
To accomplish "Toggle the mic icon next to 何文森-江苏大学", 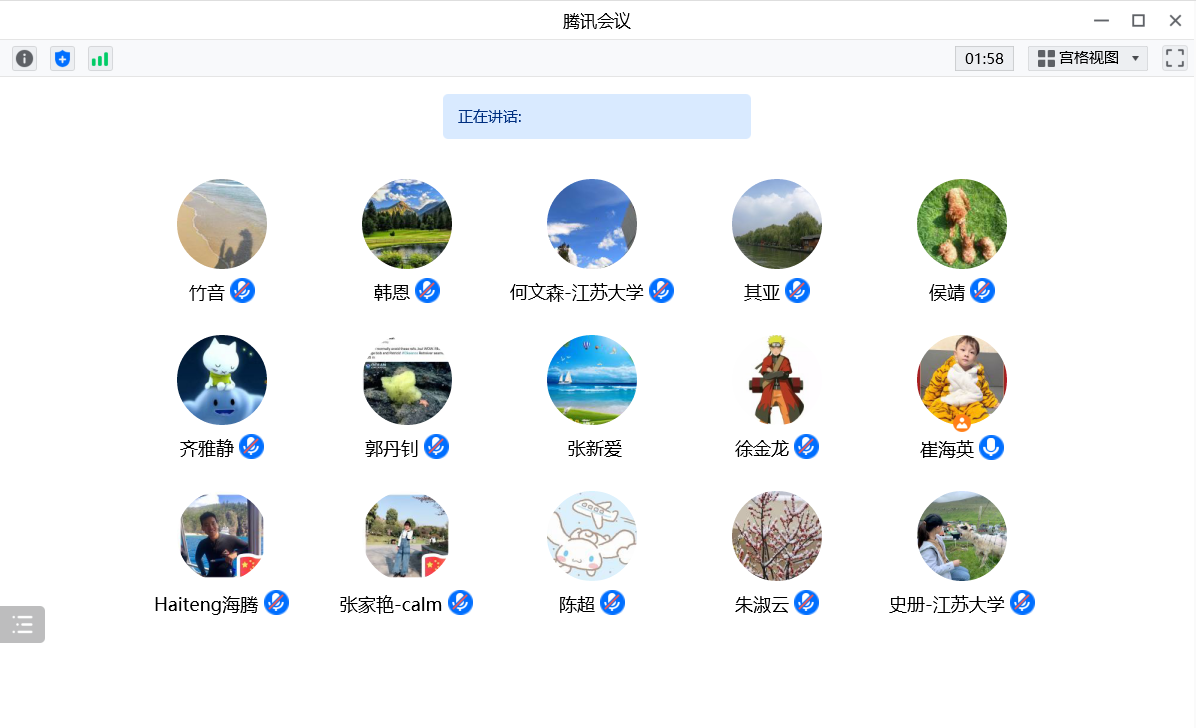I will coord(662,291).
